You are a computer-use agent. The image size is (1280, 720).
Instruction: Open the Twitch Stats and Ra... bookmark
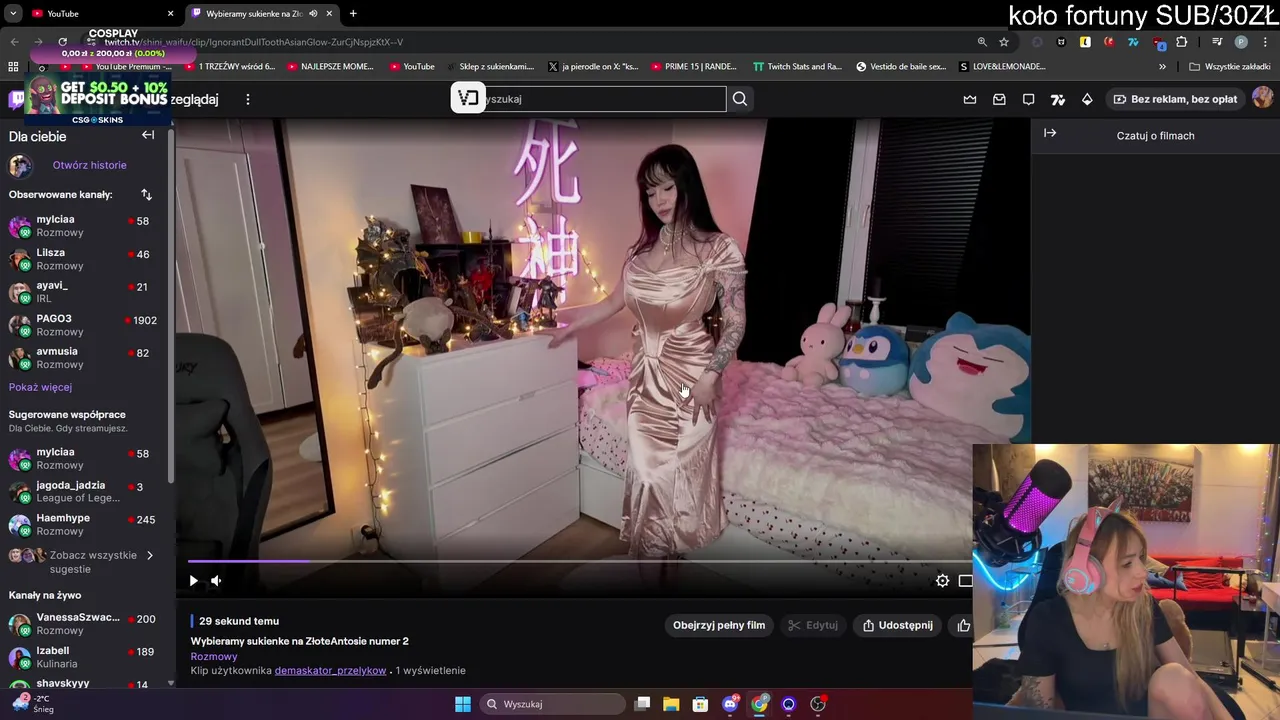[797, 66]
